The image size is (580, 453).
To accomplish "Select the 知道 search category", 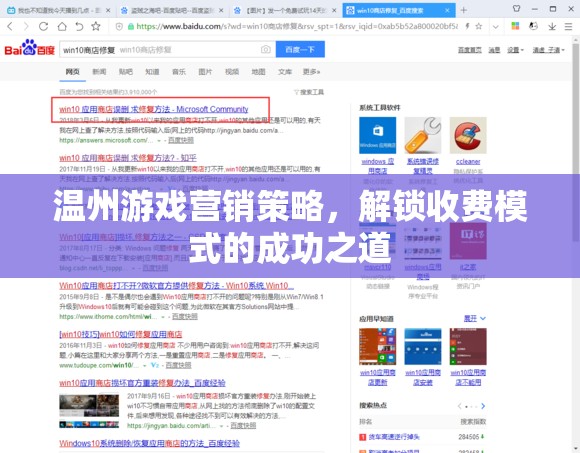I will (152, 72).
